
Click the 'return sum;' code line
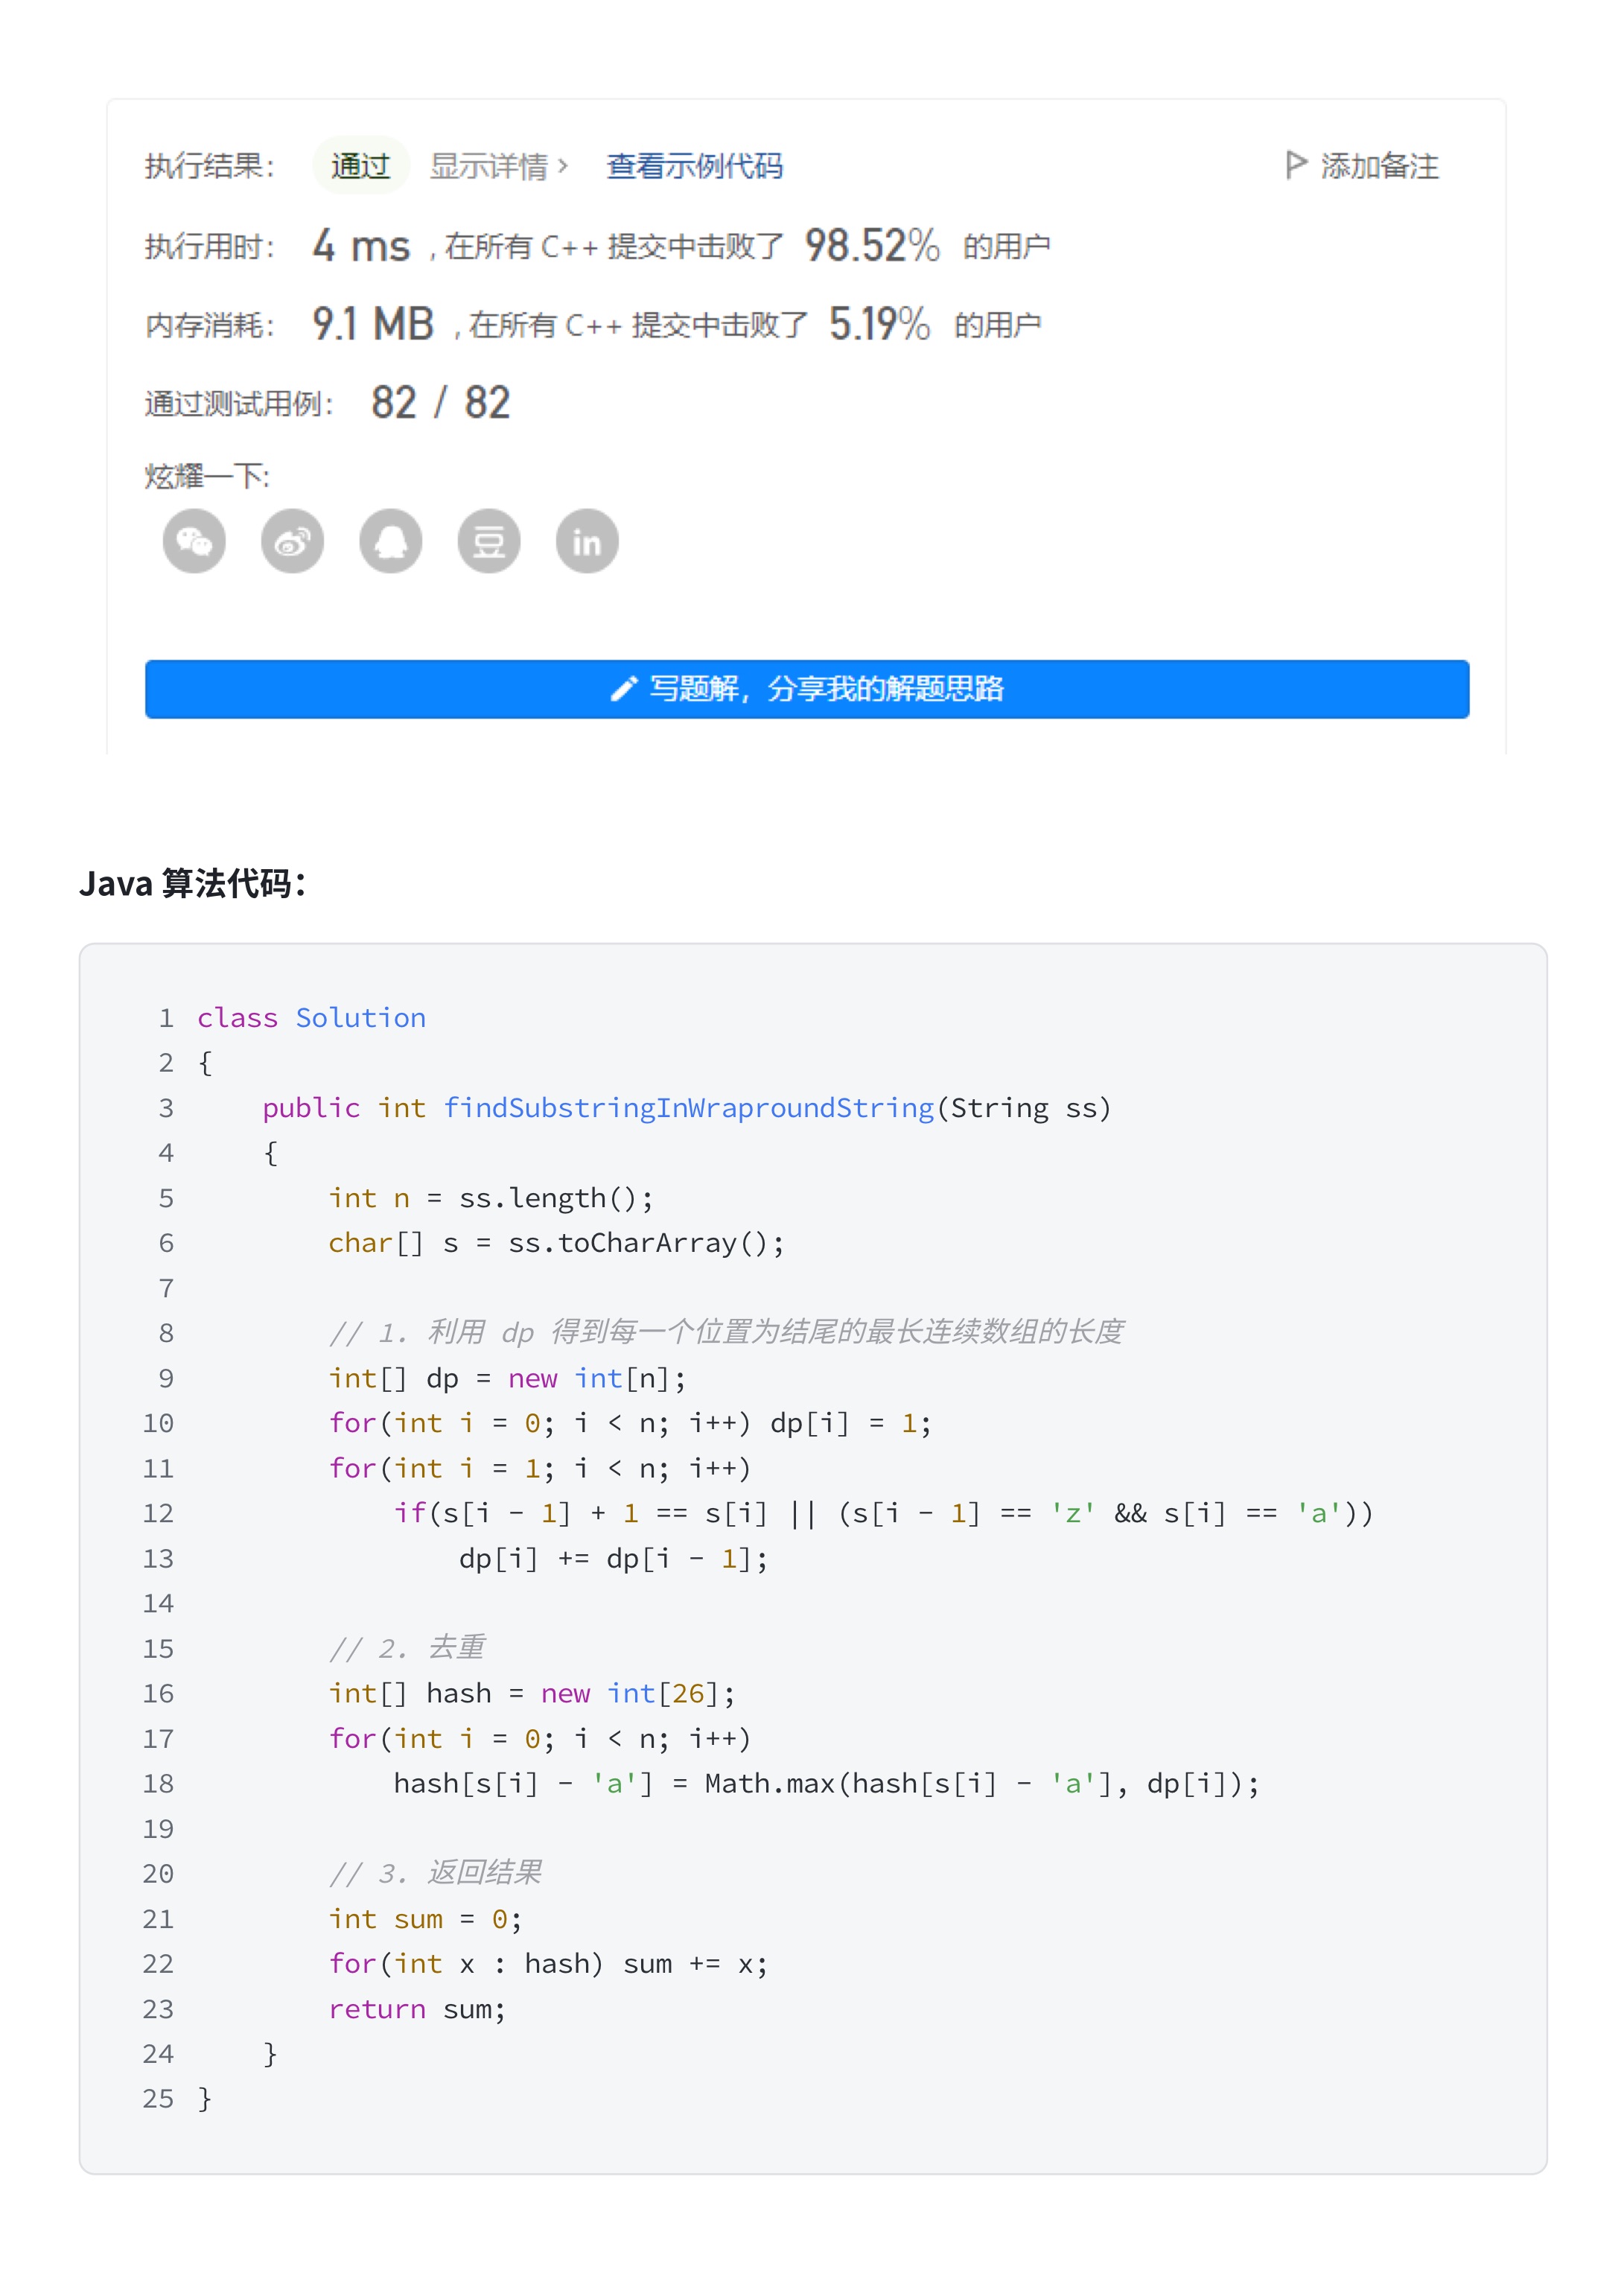click(x=417, y=2009)
